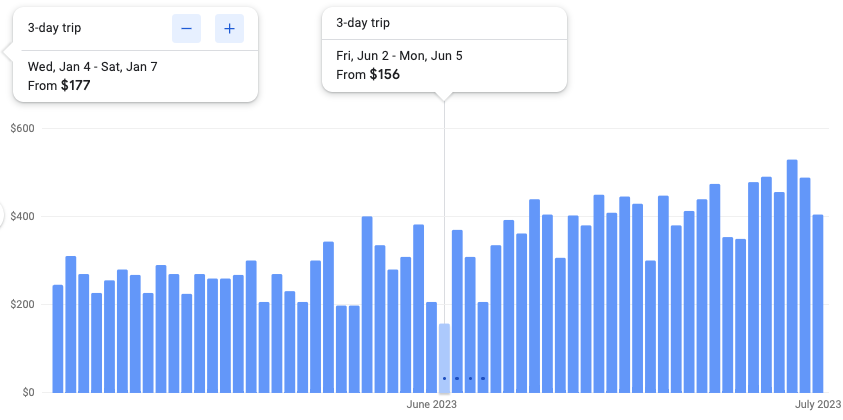Click the From $156 price in tooltip

[x=367, y=75]
